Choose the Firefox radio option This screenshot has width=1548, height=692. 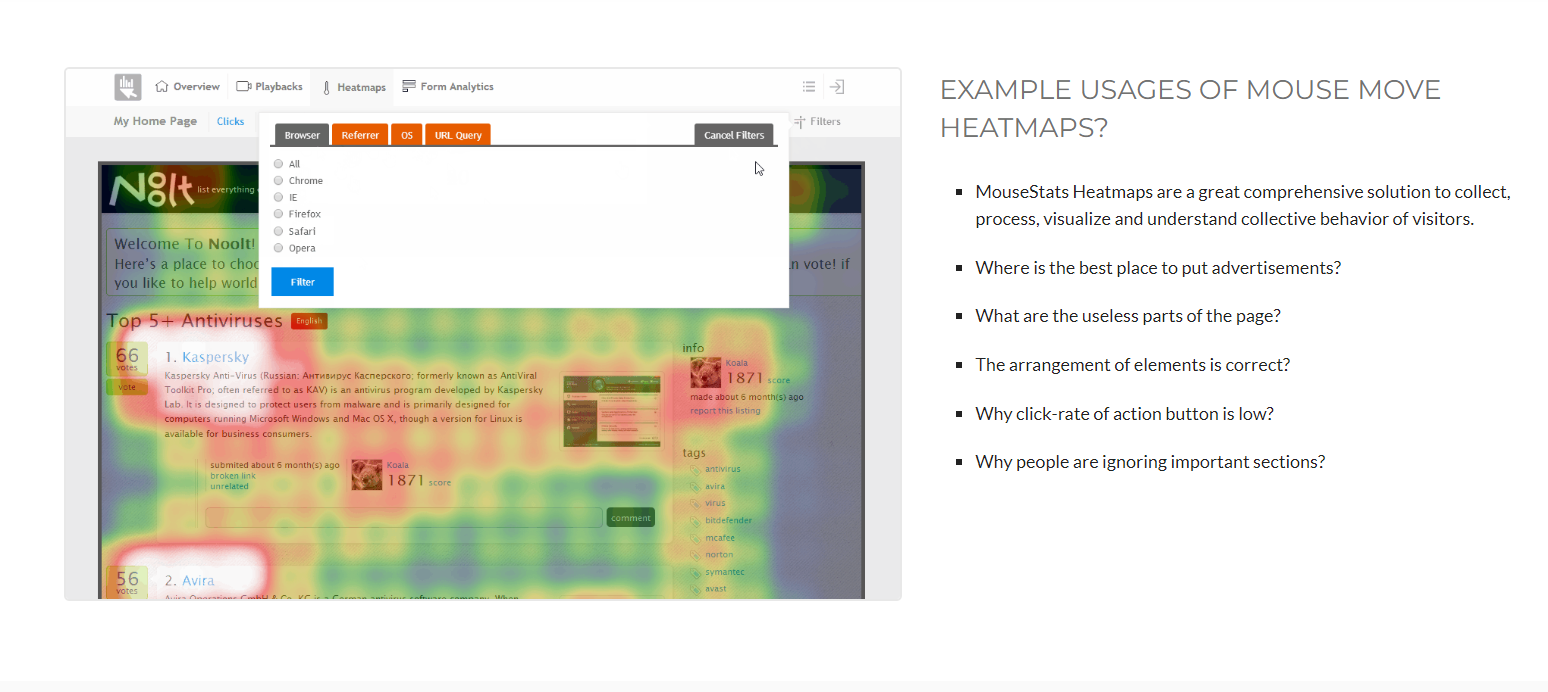click(x=278, y=214)
